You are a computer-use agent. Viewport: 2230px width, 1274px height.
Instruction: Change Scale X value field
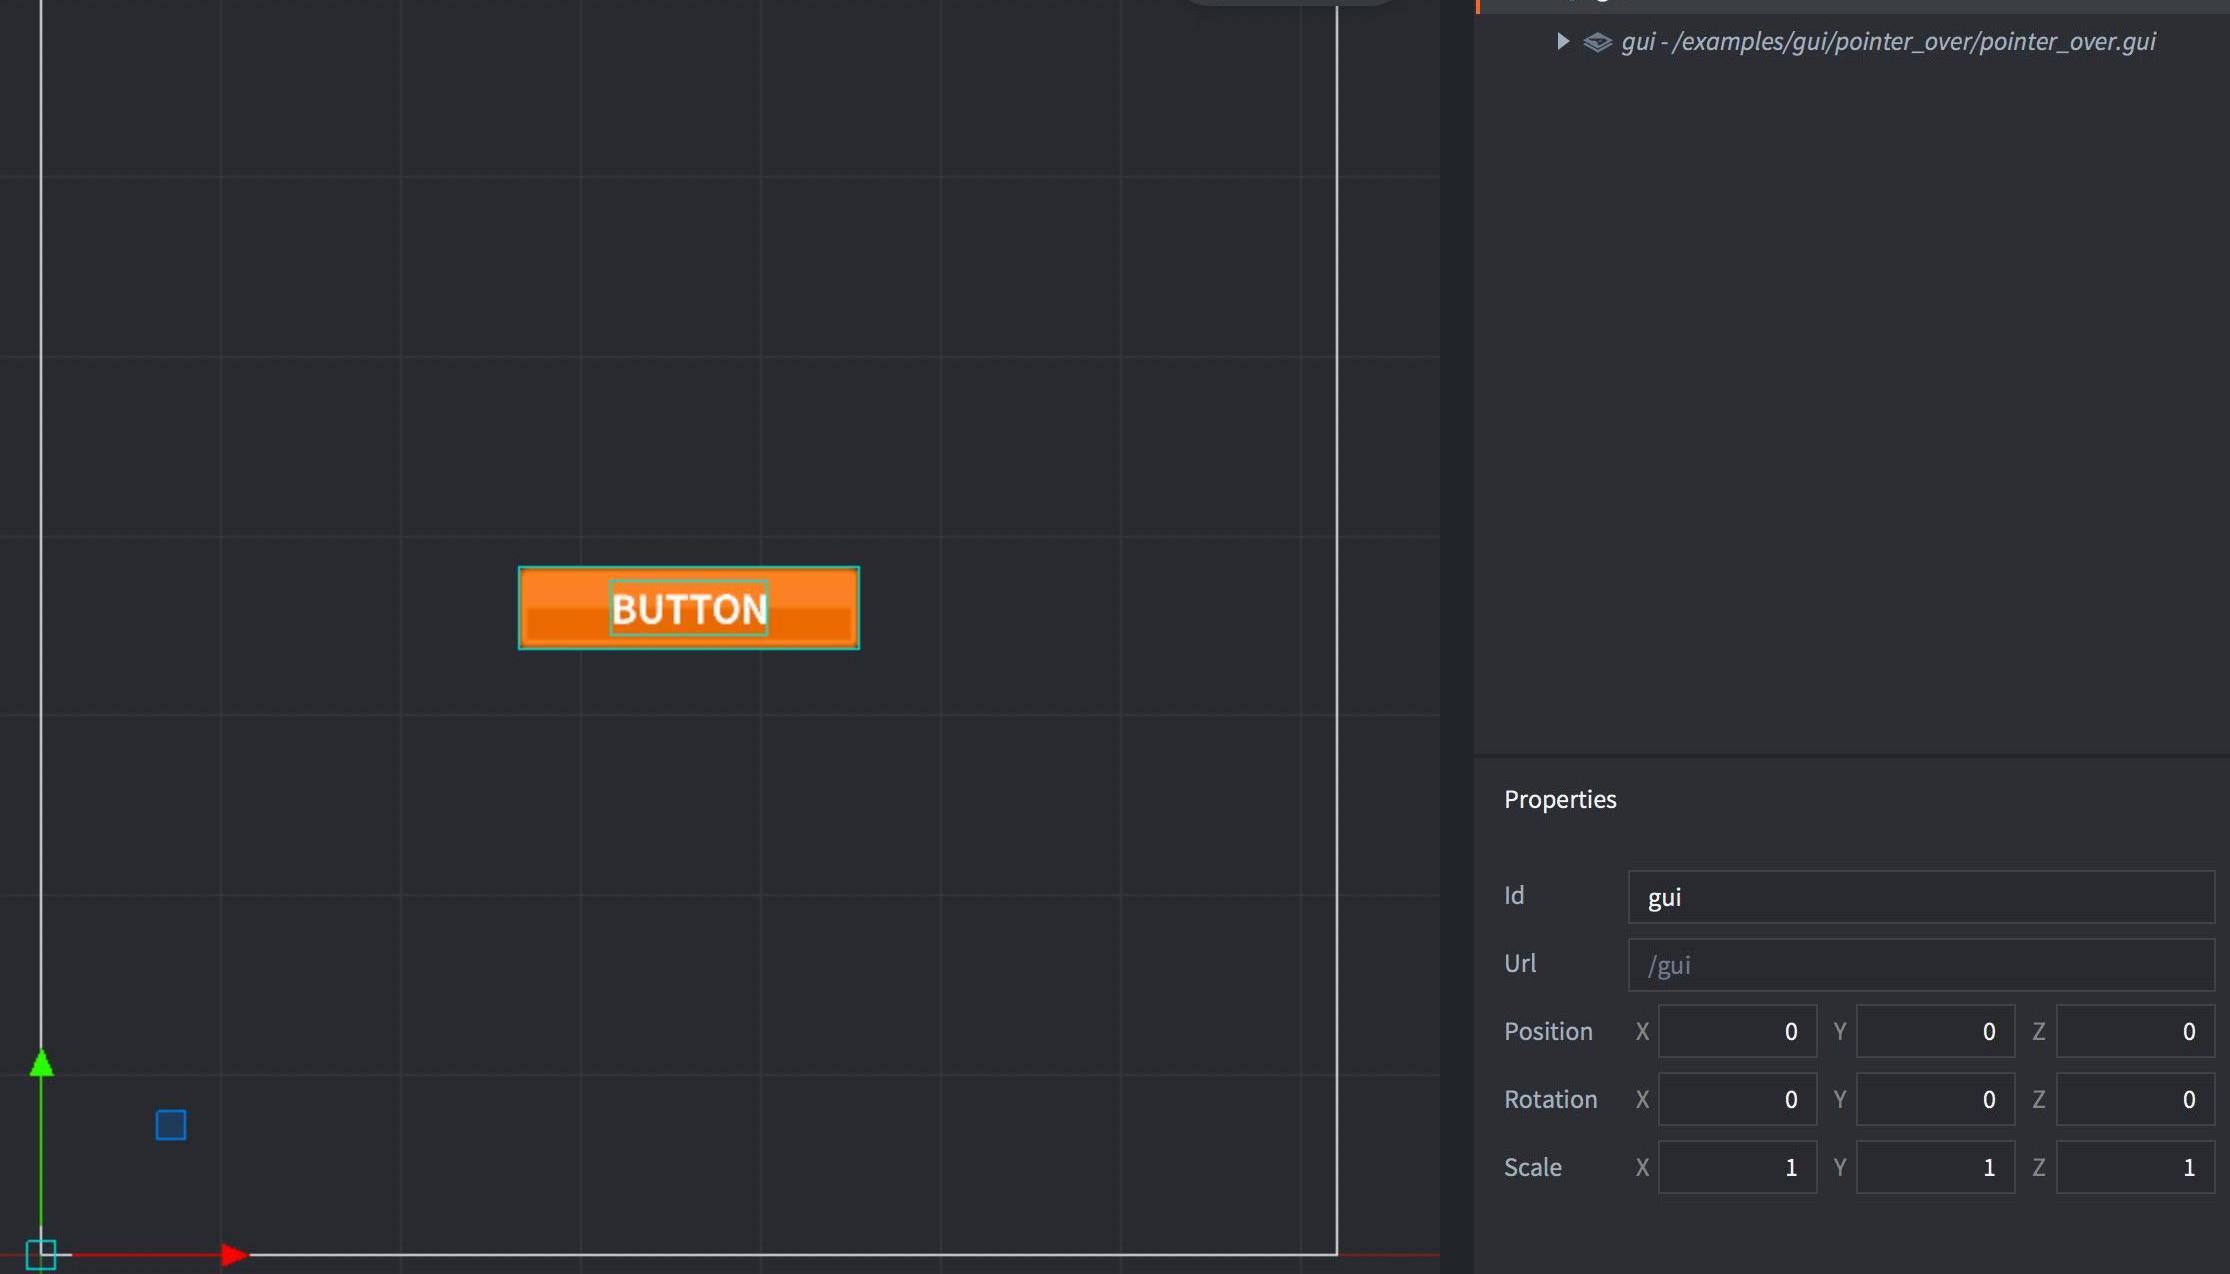click(1737, 1167)
